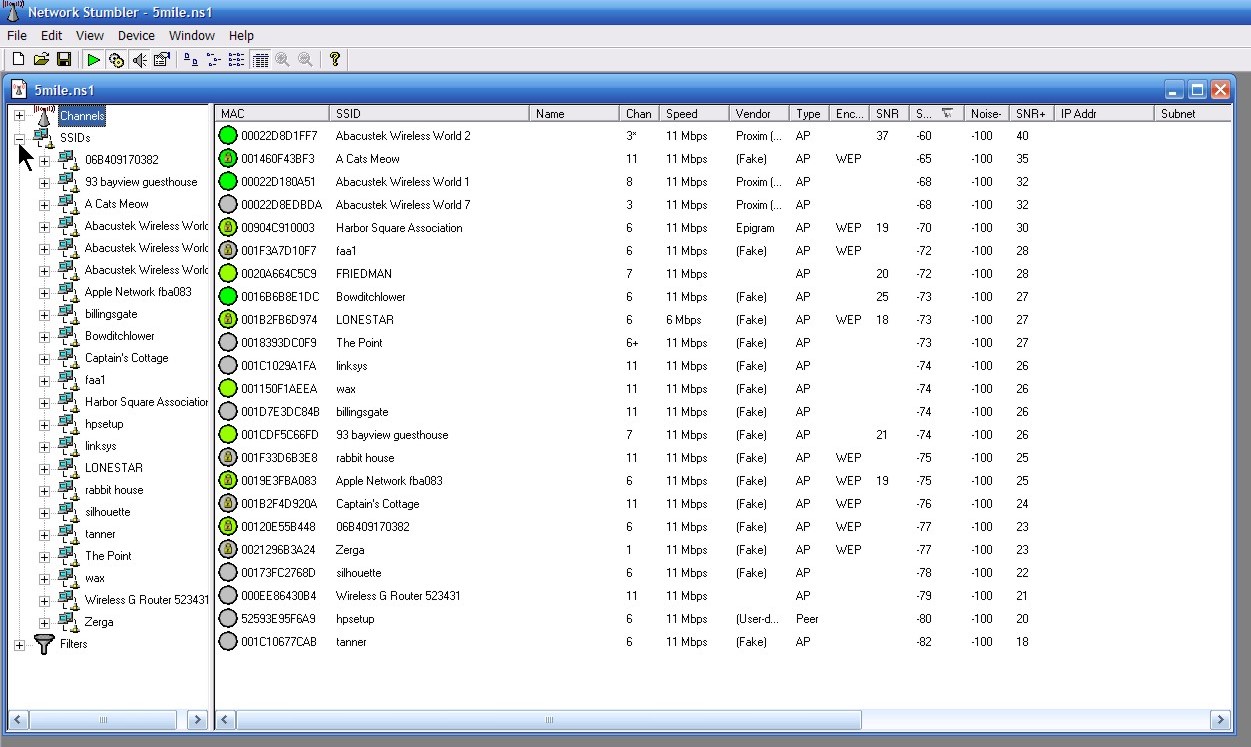Open the View menu

pos(89,35)
